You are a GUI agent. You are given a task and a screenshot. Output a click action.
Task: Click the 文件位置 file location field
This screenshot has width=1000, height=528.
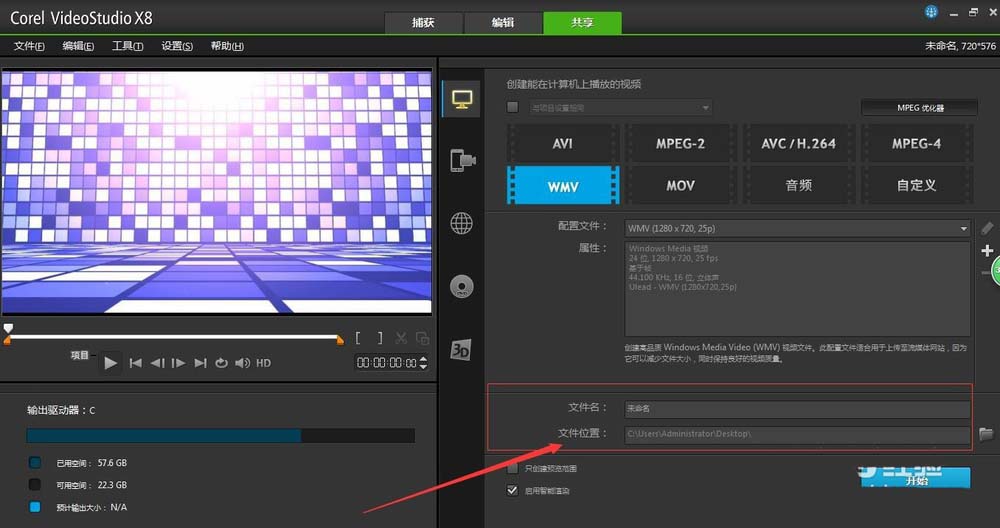[x=797, y=434]
